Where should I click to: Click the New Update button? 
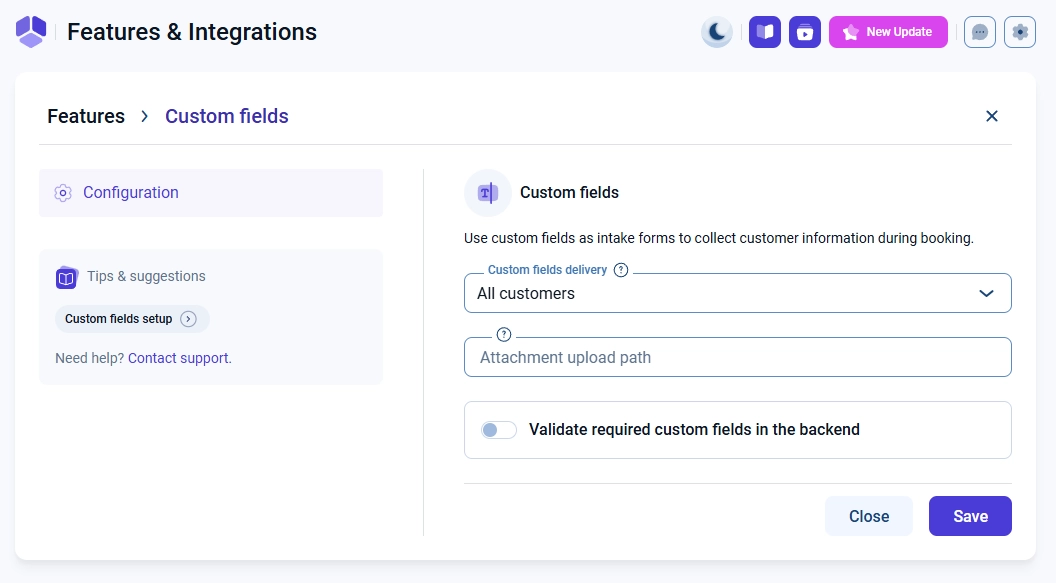point(888,32)
